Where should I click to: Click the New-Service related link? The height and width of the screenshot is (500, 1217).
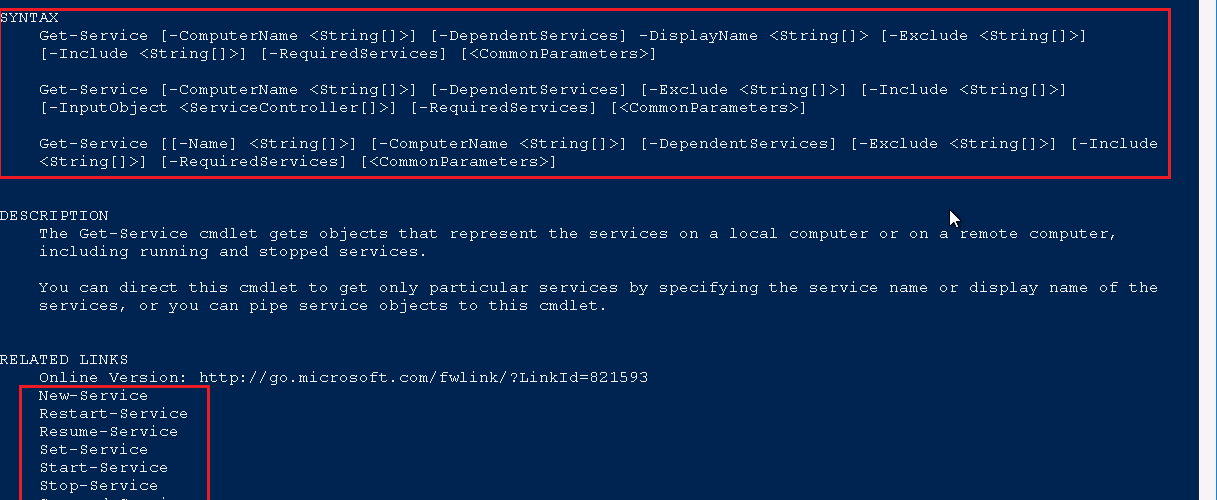coord(93,396)
